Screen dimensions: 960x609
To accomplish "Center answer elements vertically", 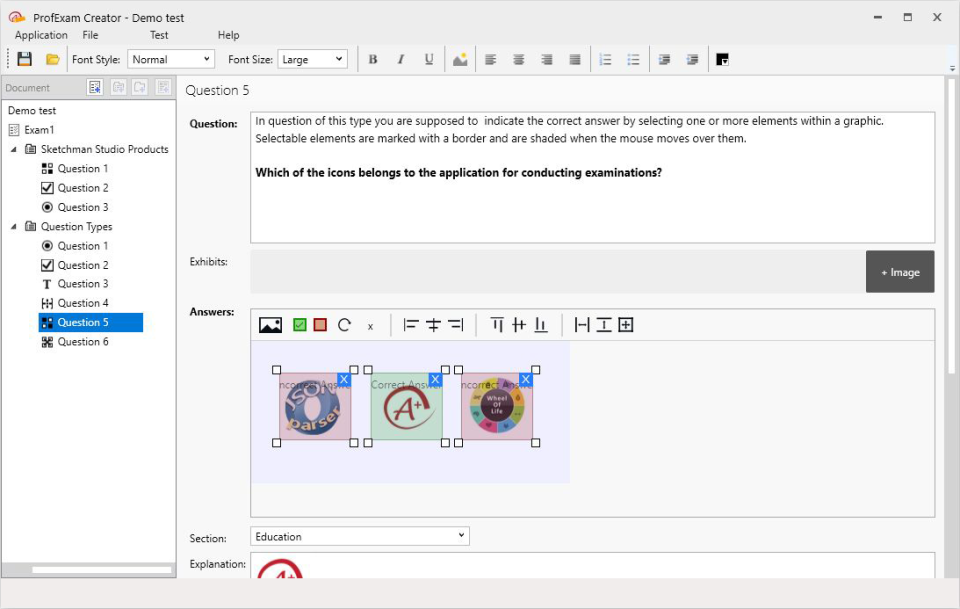I will 519,324.
